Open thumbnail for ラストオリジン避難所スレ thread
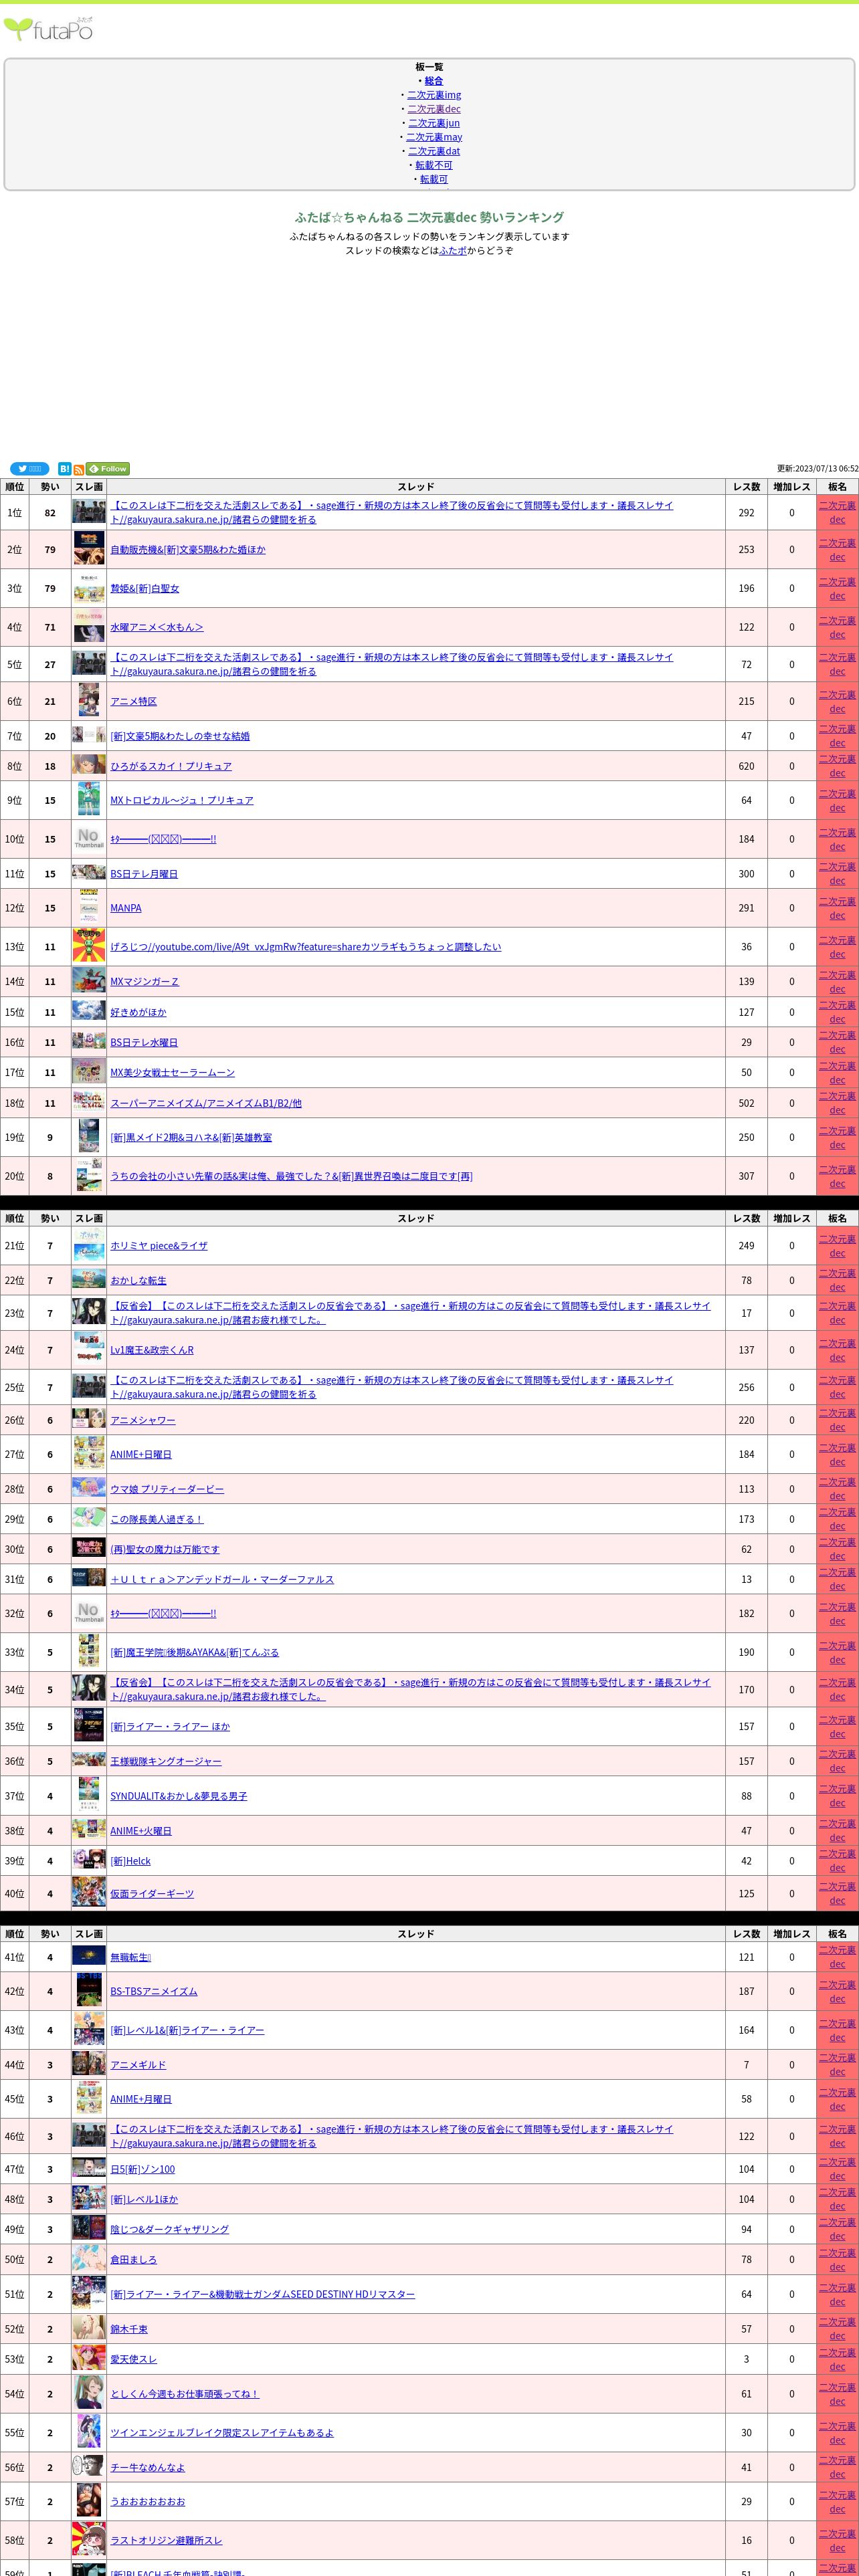This screenshot has width=859, height=2576. (x=89, y=2540)
